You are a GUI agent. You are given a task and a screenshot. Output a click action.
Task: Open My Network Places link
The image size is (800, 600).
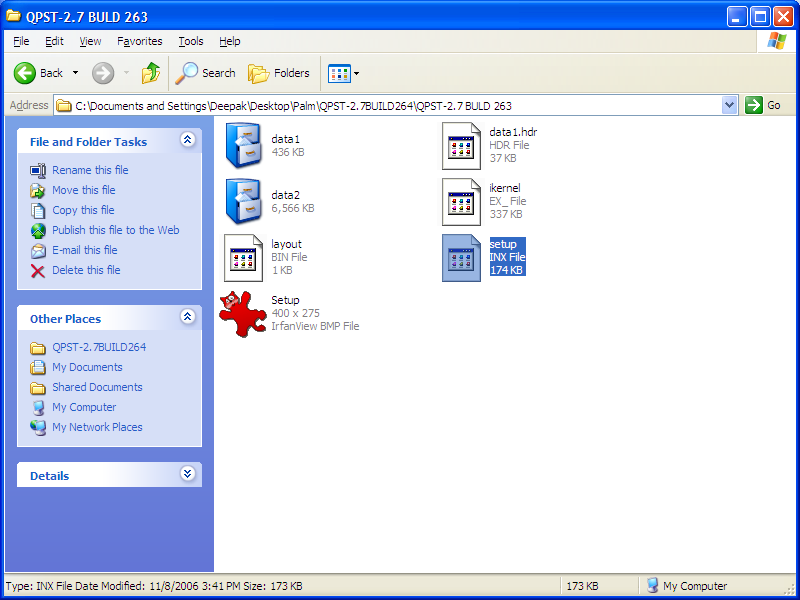pos(97,427)
